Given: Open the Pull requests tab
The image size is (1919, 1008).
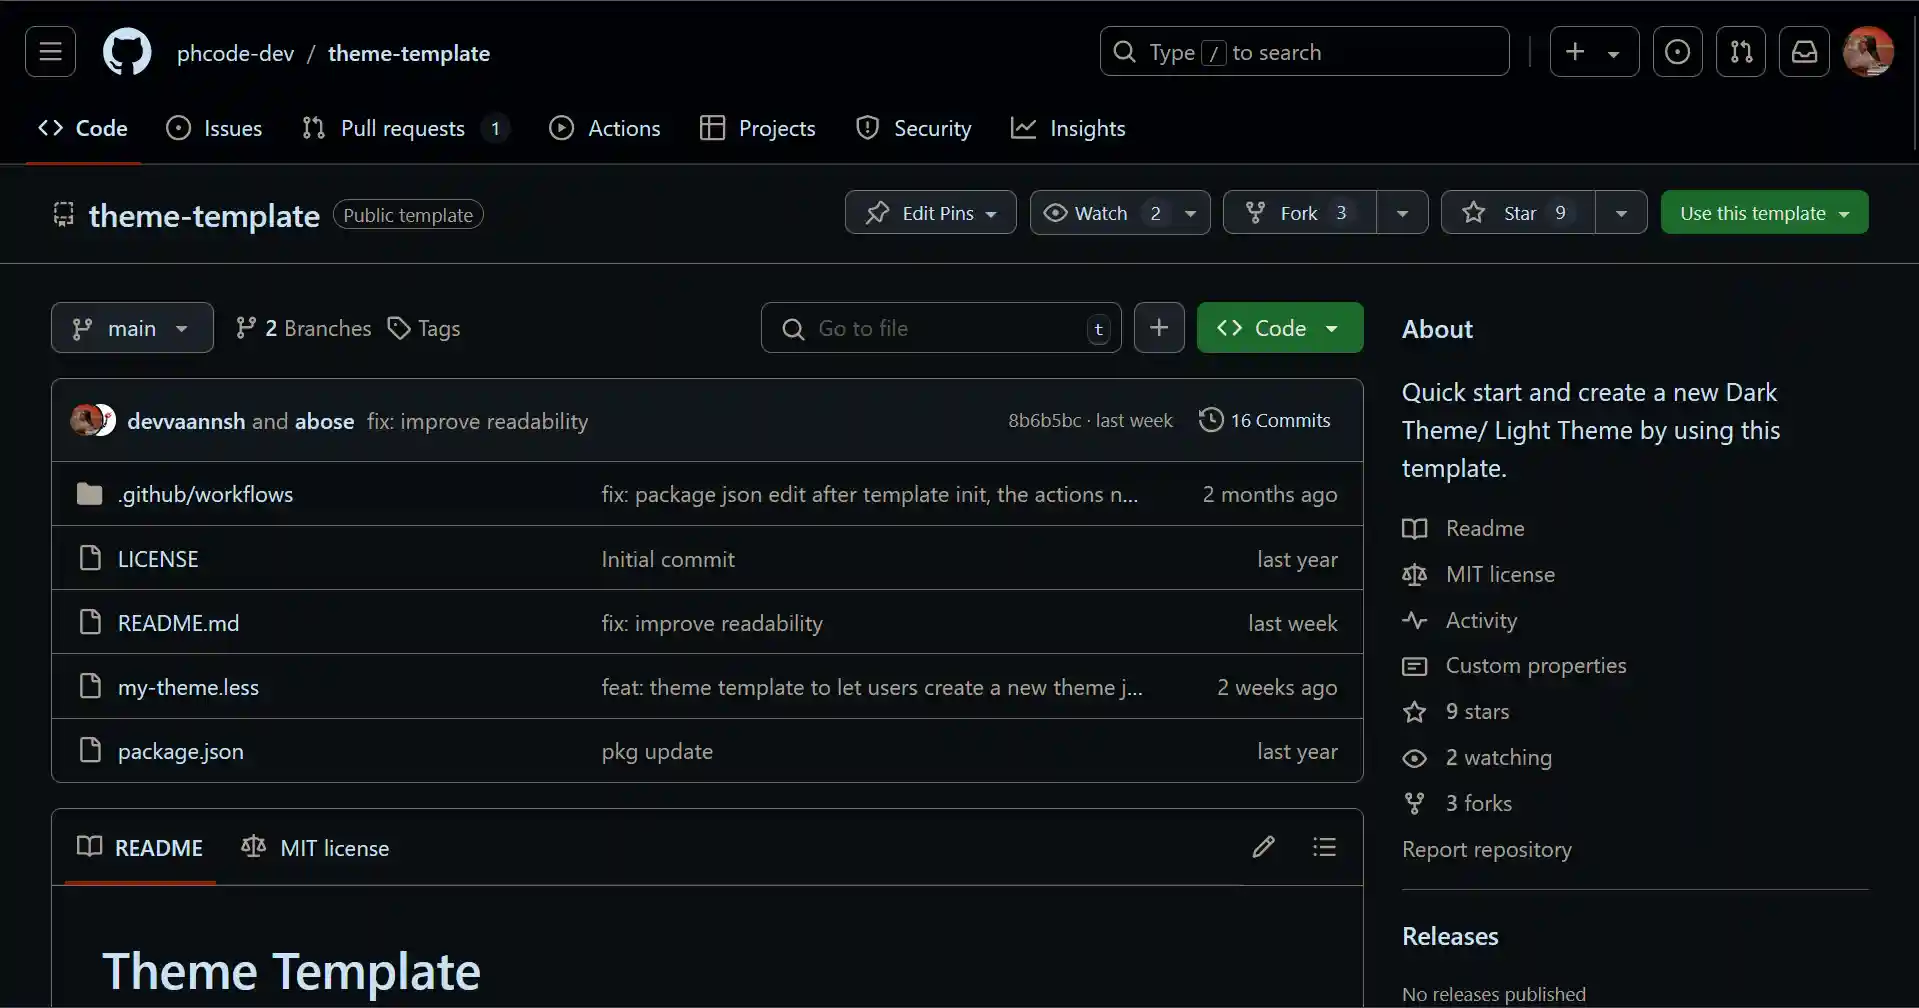Looking at the screenshot, I should tap(405, 128).
